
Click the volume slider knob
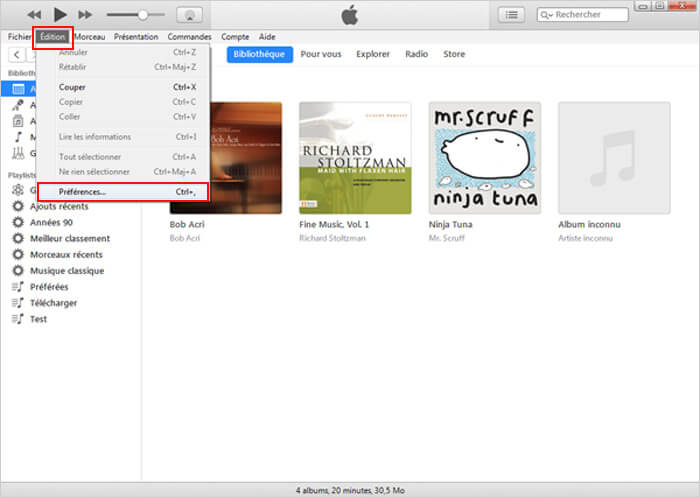(142, 15)
